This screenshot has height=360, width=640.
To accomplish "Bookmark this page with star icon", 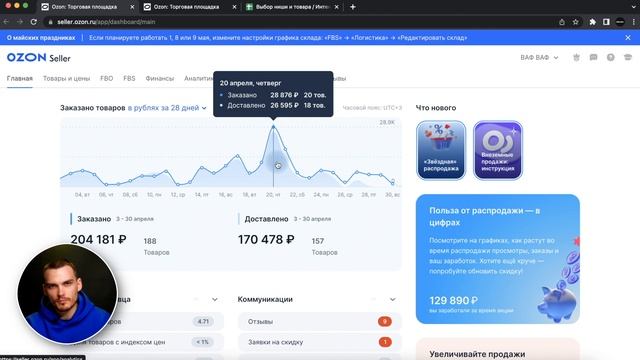I will [576, 22].
